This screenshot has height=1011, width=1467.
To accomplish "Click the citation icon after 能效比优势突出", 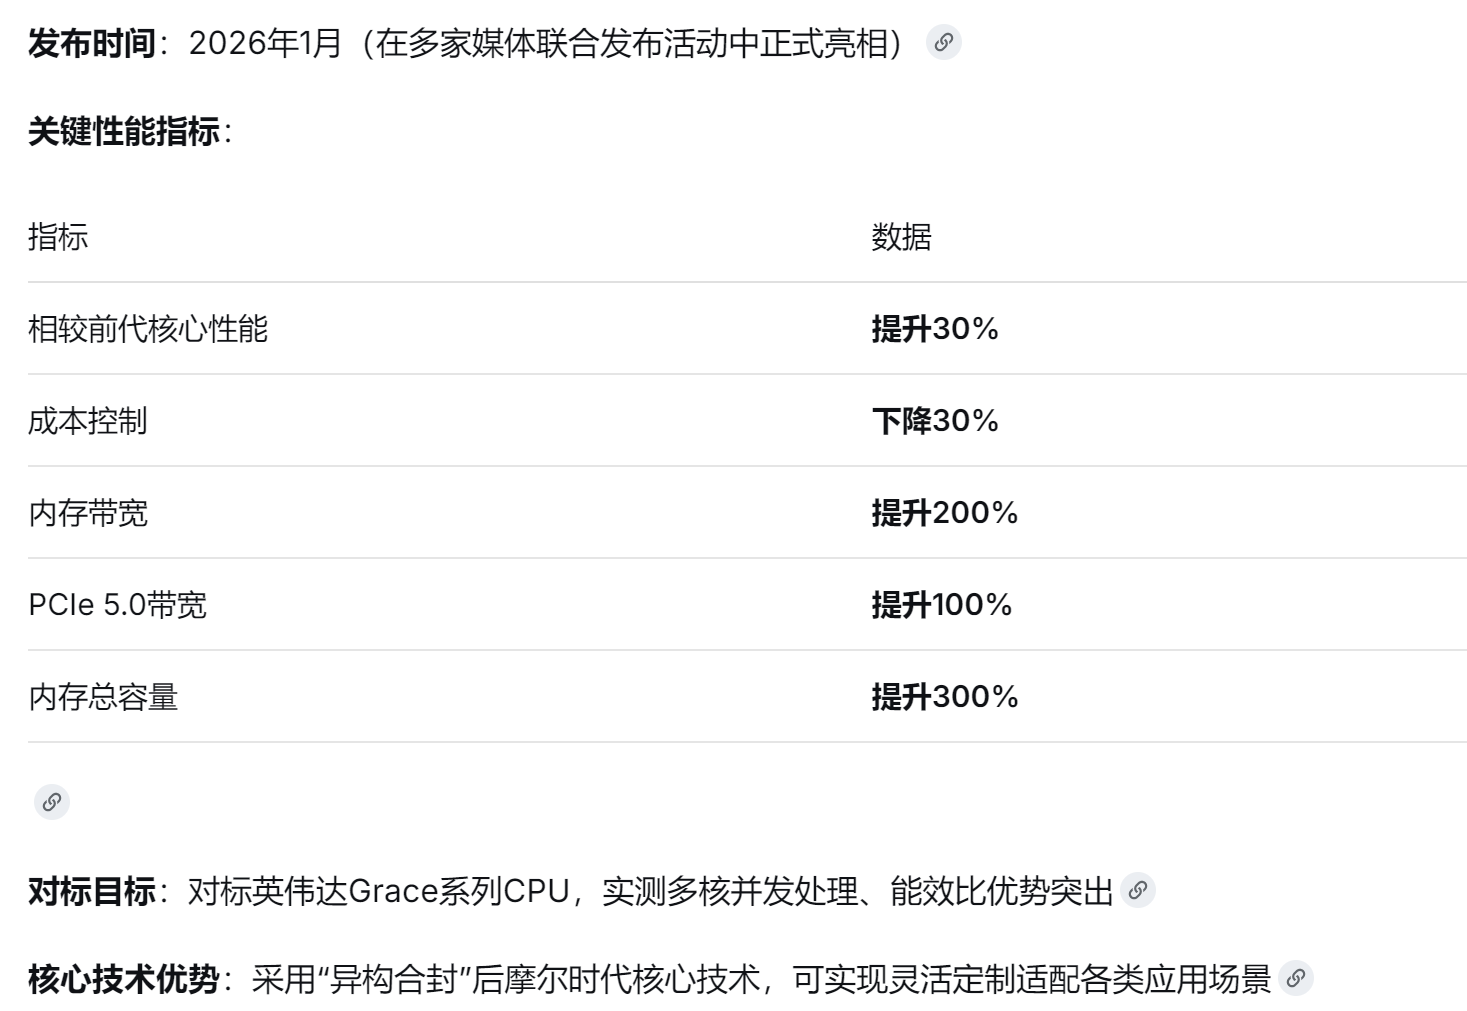I will pyautogui.click(x=1138, y=891).
